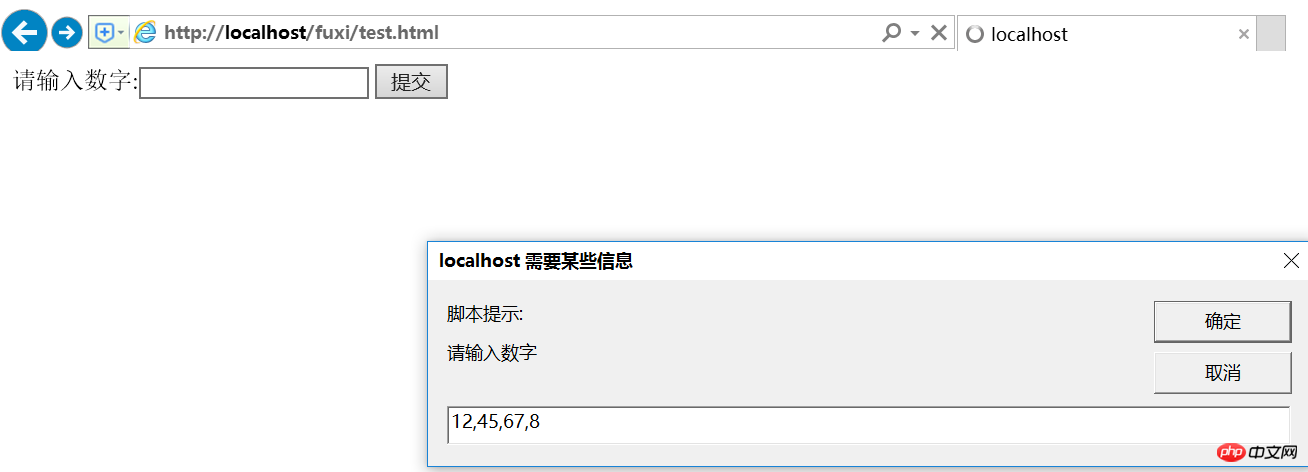Screen dimensions: 1308x472
Task: Cancel the prompt with 取消
Action: click(1222, 373)
